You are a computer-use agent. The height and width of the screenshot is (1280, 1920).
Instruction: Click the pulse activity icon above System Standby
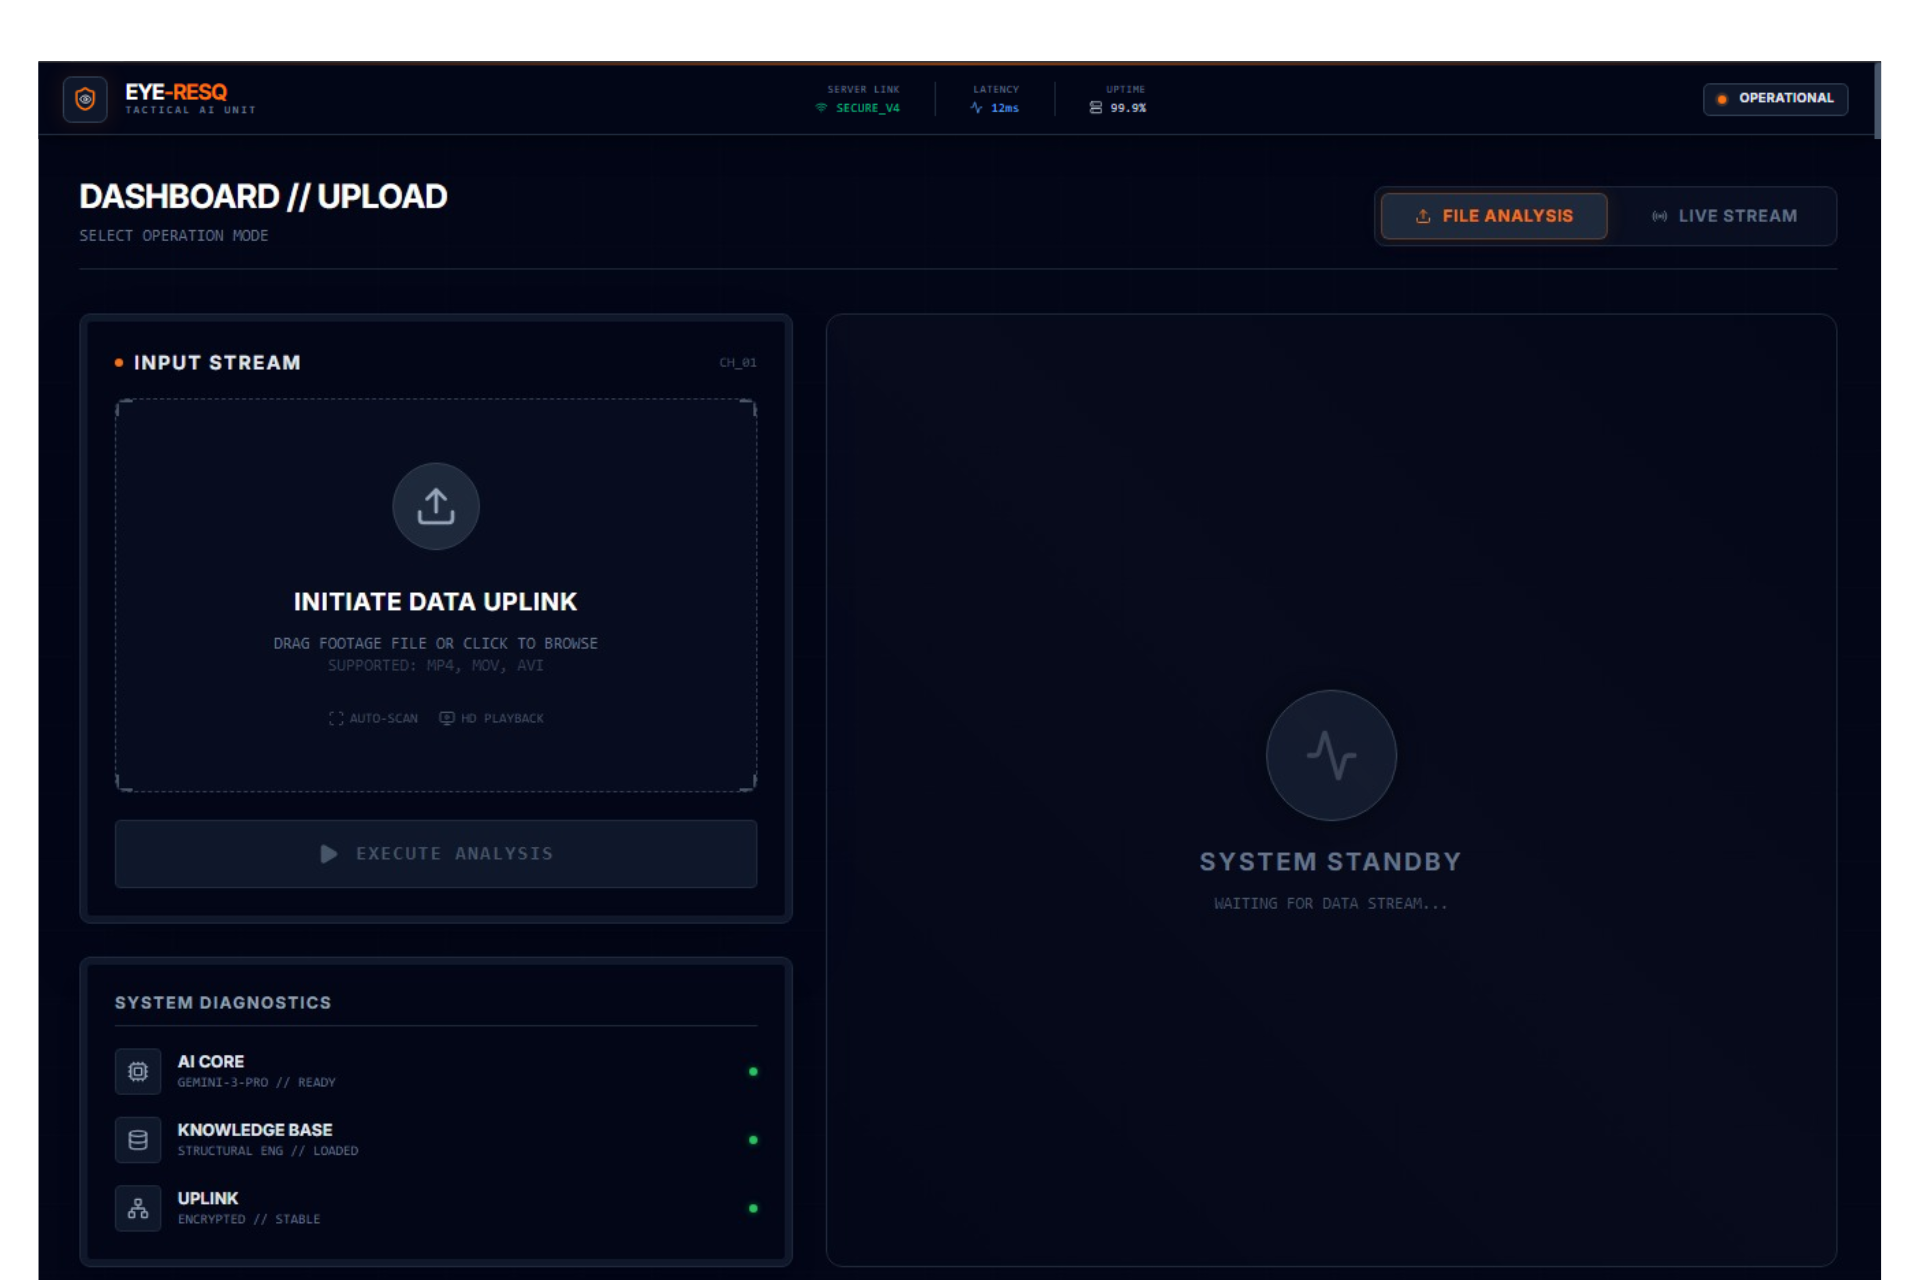pos(1331,755)
